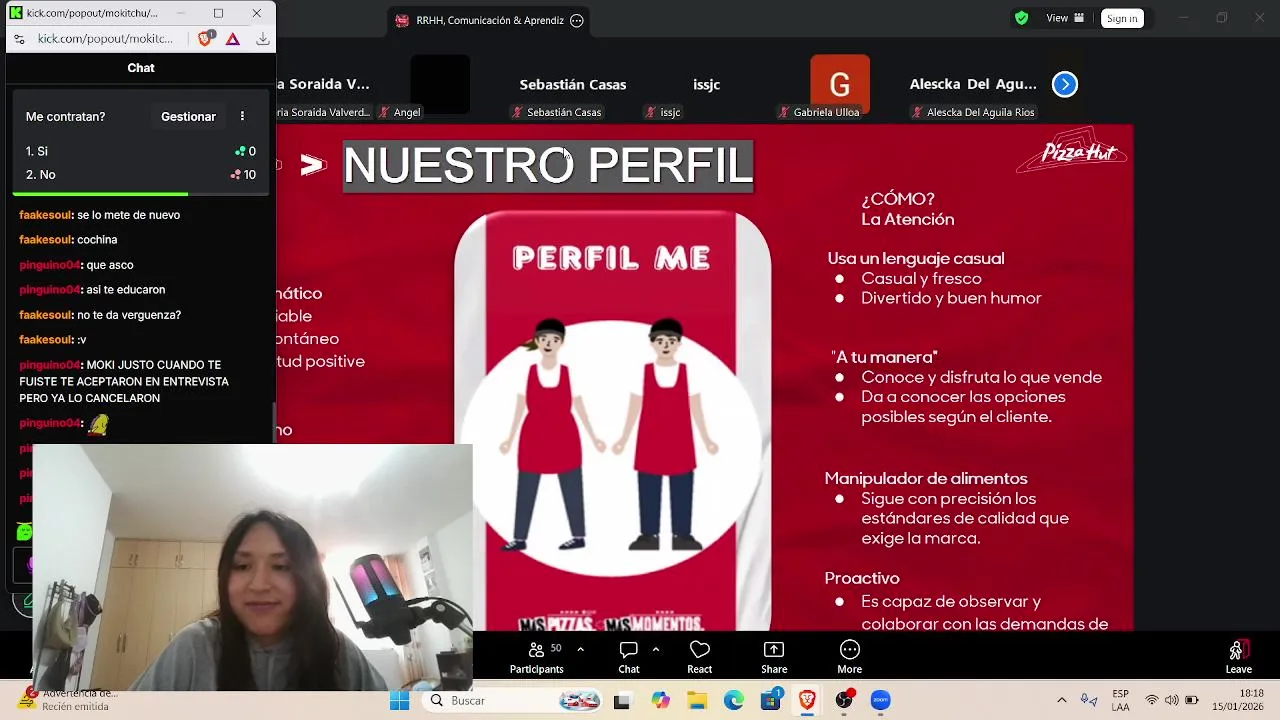Open the View layout menu in Zoom
Viewport: 1280px width, 720px height.
1065,18
